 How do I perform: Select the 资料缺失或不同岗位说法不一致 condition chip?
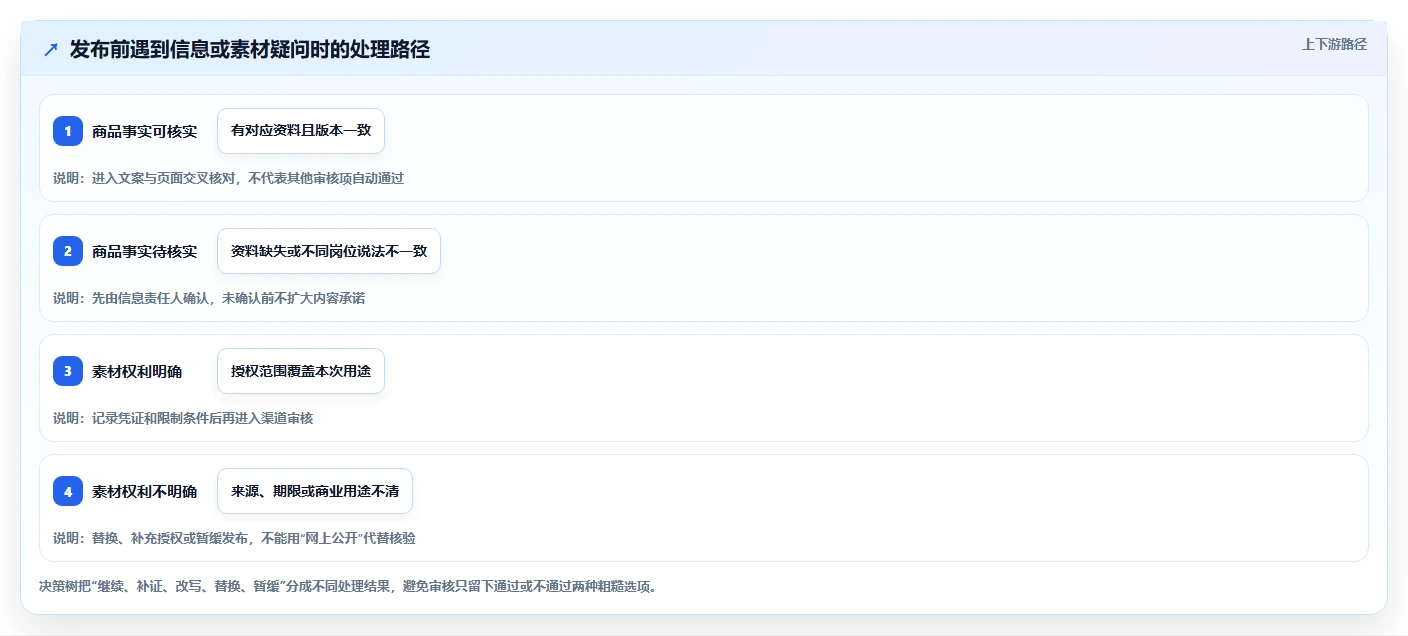pos(329,251)
